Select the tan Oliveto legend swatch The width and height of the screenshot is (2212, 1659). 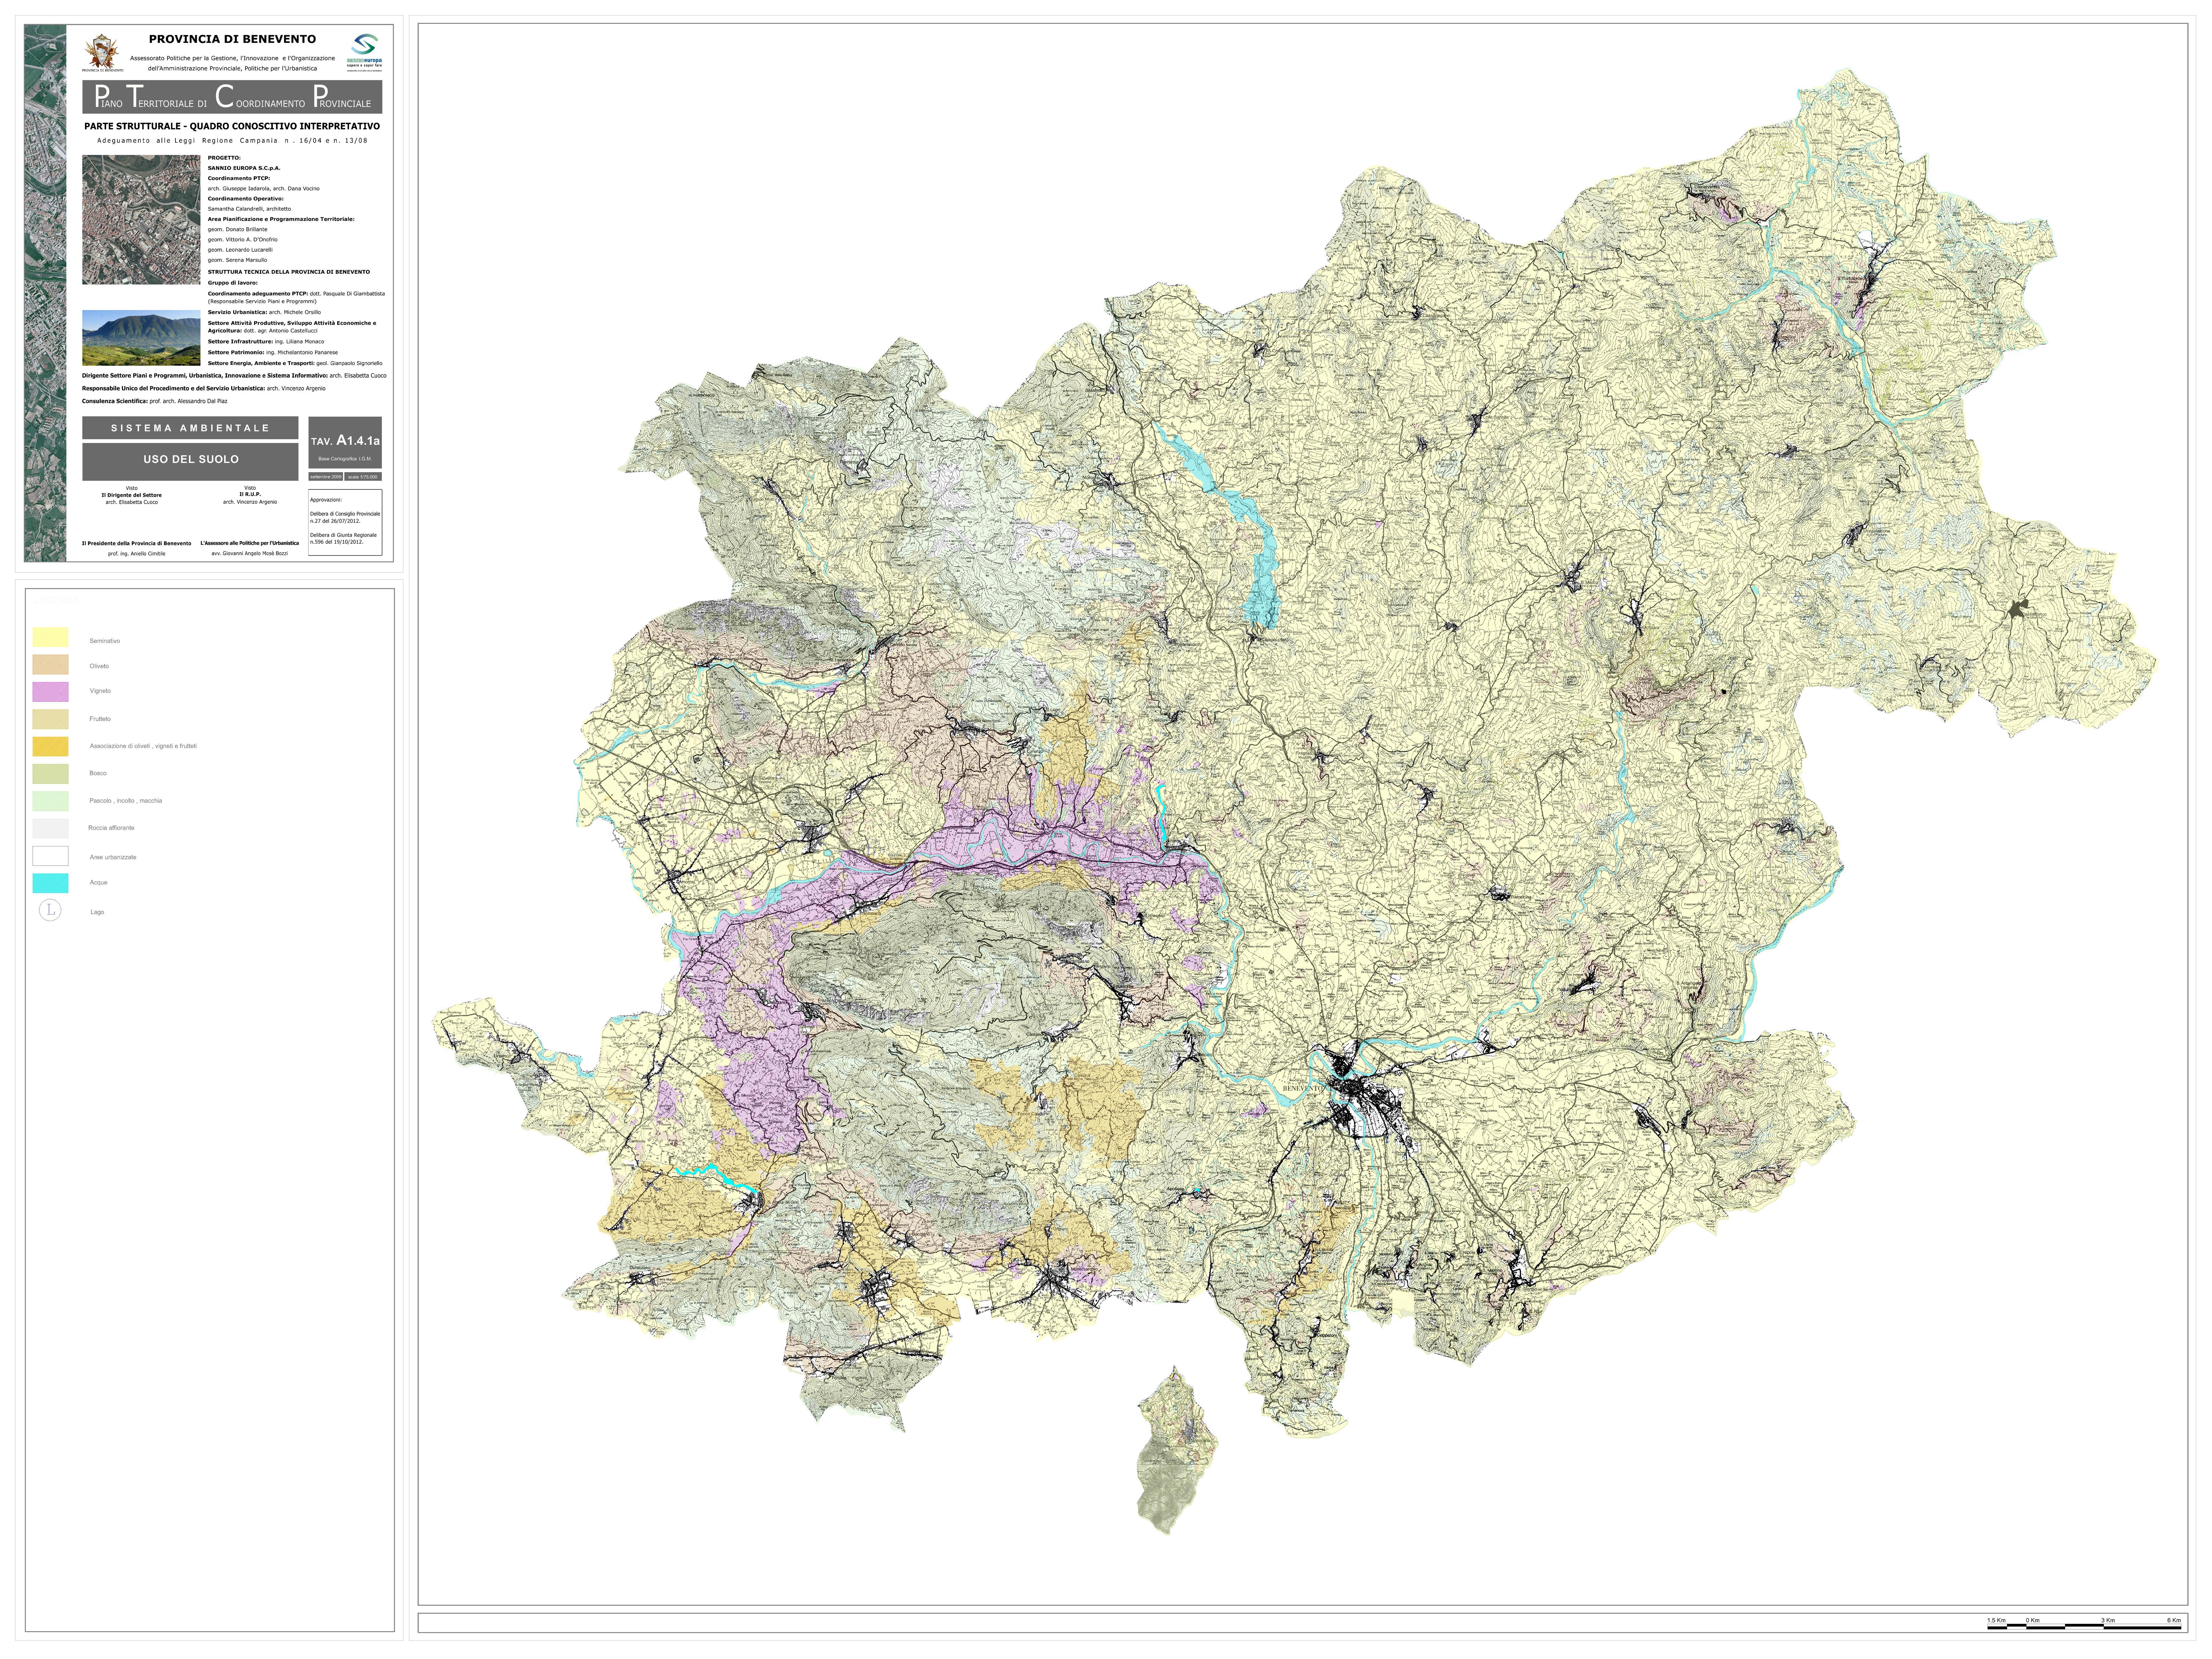click(51, 665)
